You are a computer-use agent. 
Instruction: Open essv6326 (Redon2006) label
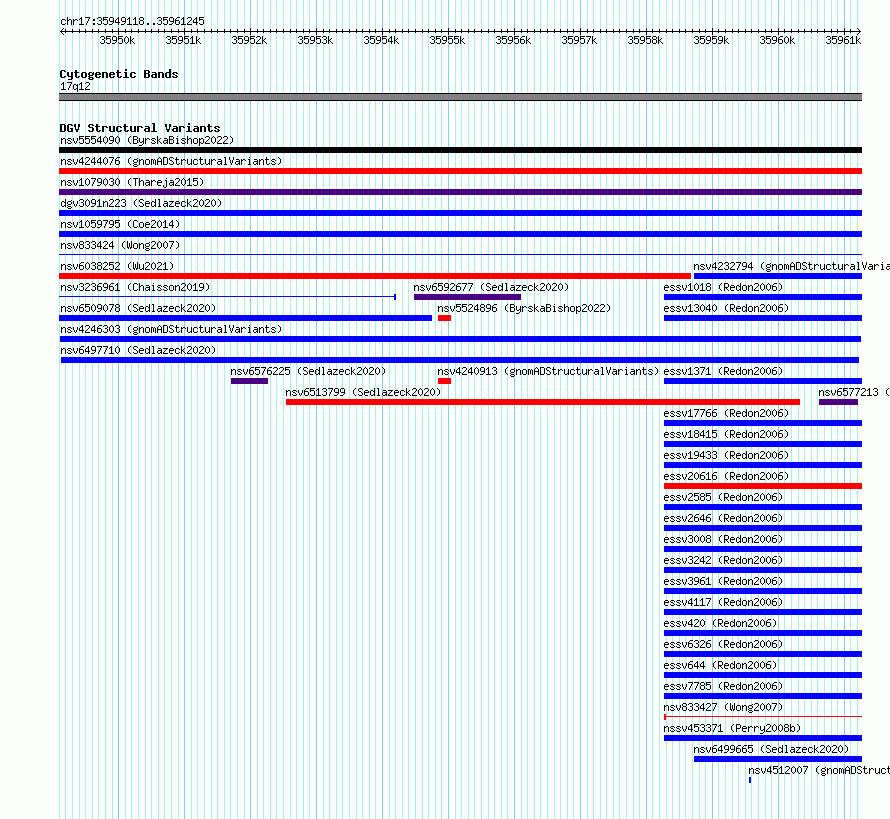tap(723, 644)
